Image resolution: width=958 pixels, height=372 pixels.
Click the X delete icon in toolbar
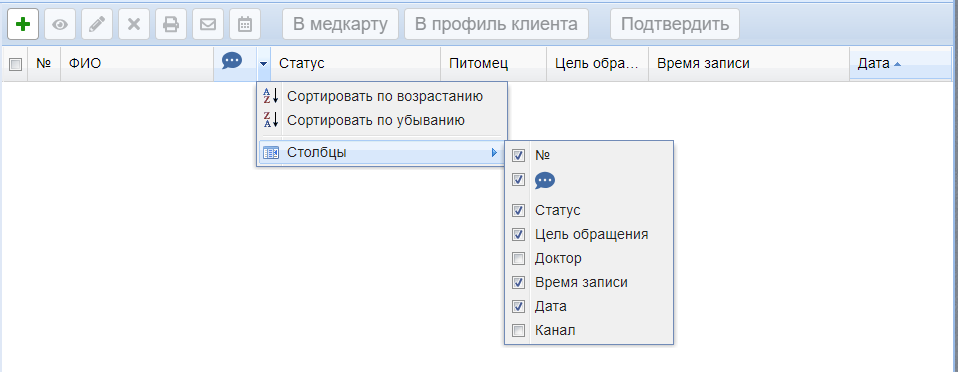(x=134, y=24)
